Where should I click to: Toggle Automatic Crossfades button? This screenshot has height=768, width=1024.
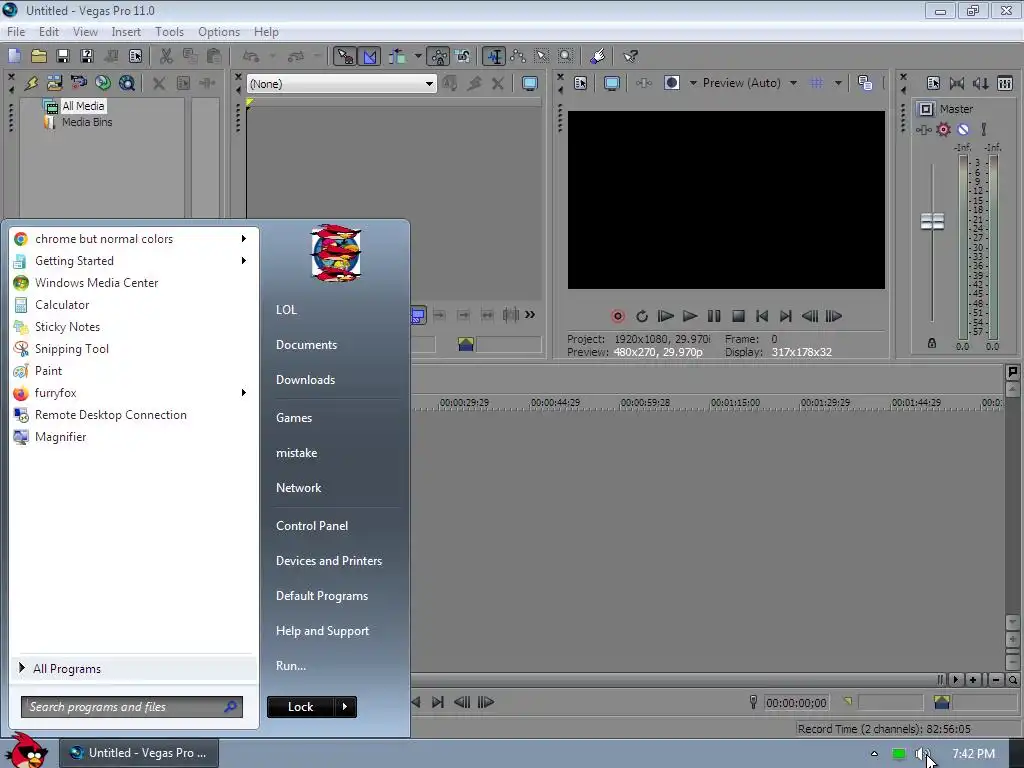tap(370, 57)
